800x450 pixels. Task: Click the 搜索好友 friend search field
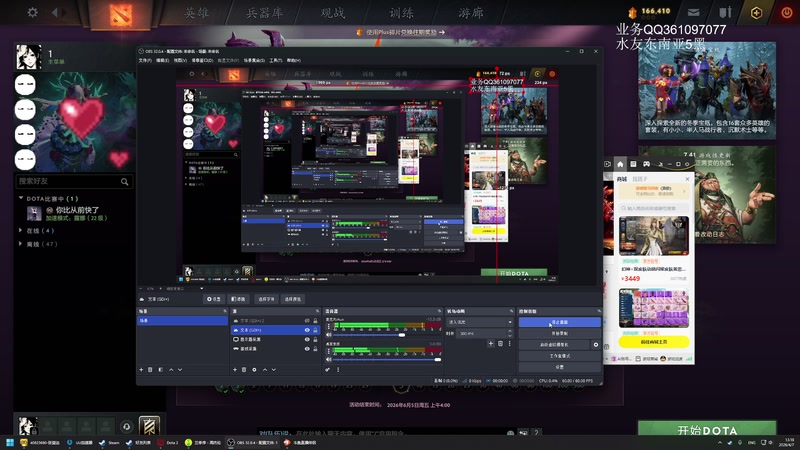74,181
